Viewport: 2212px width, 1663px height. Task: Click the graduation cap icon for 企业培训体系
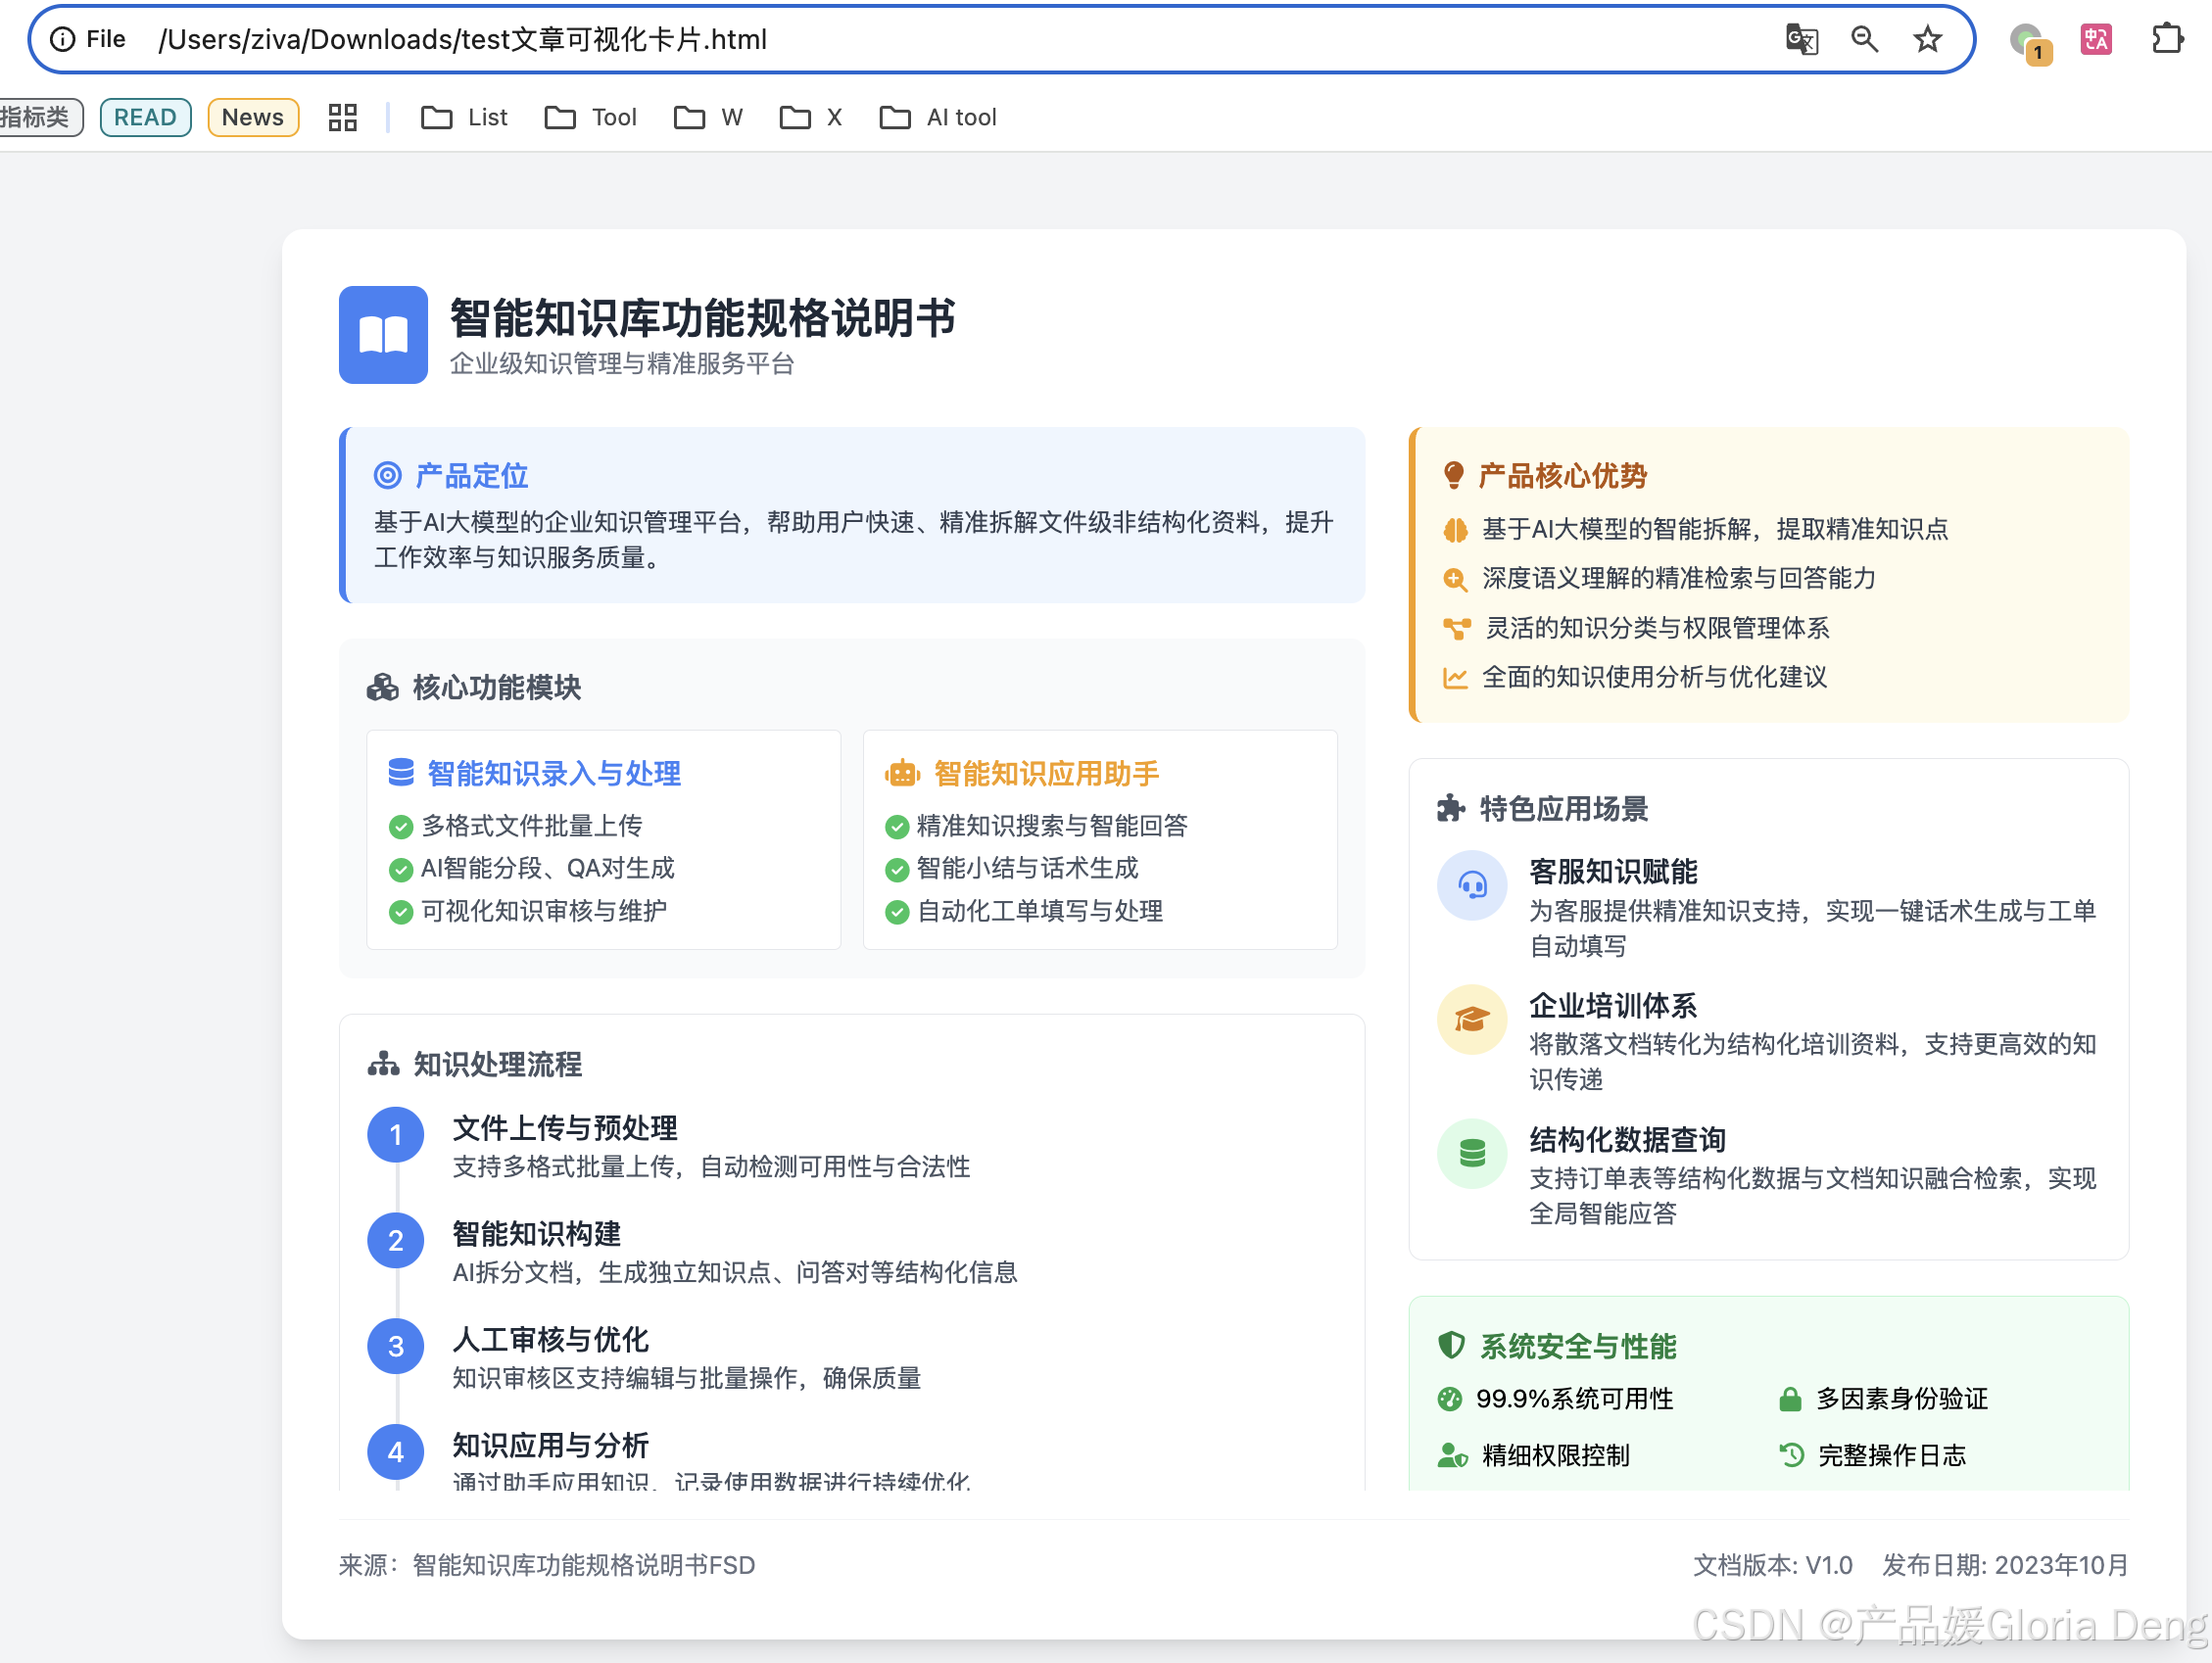[x=1471, y=1019]
